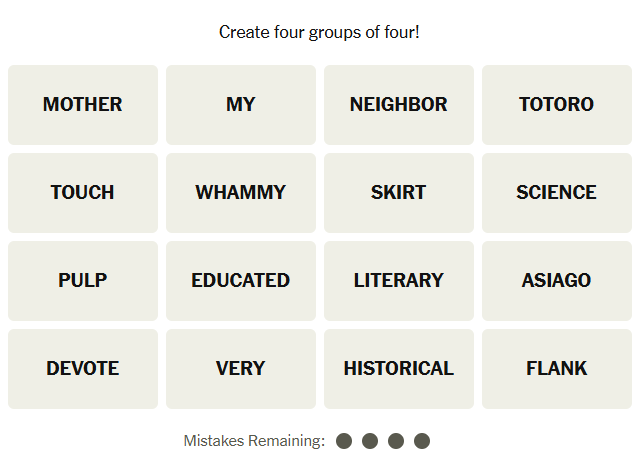Click the SKIRT tile
640x454 pixels.
[x=399, y=193]
